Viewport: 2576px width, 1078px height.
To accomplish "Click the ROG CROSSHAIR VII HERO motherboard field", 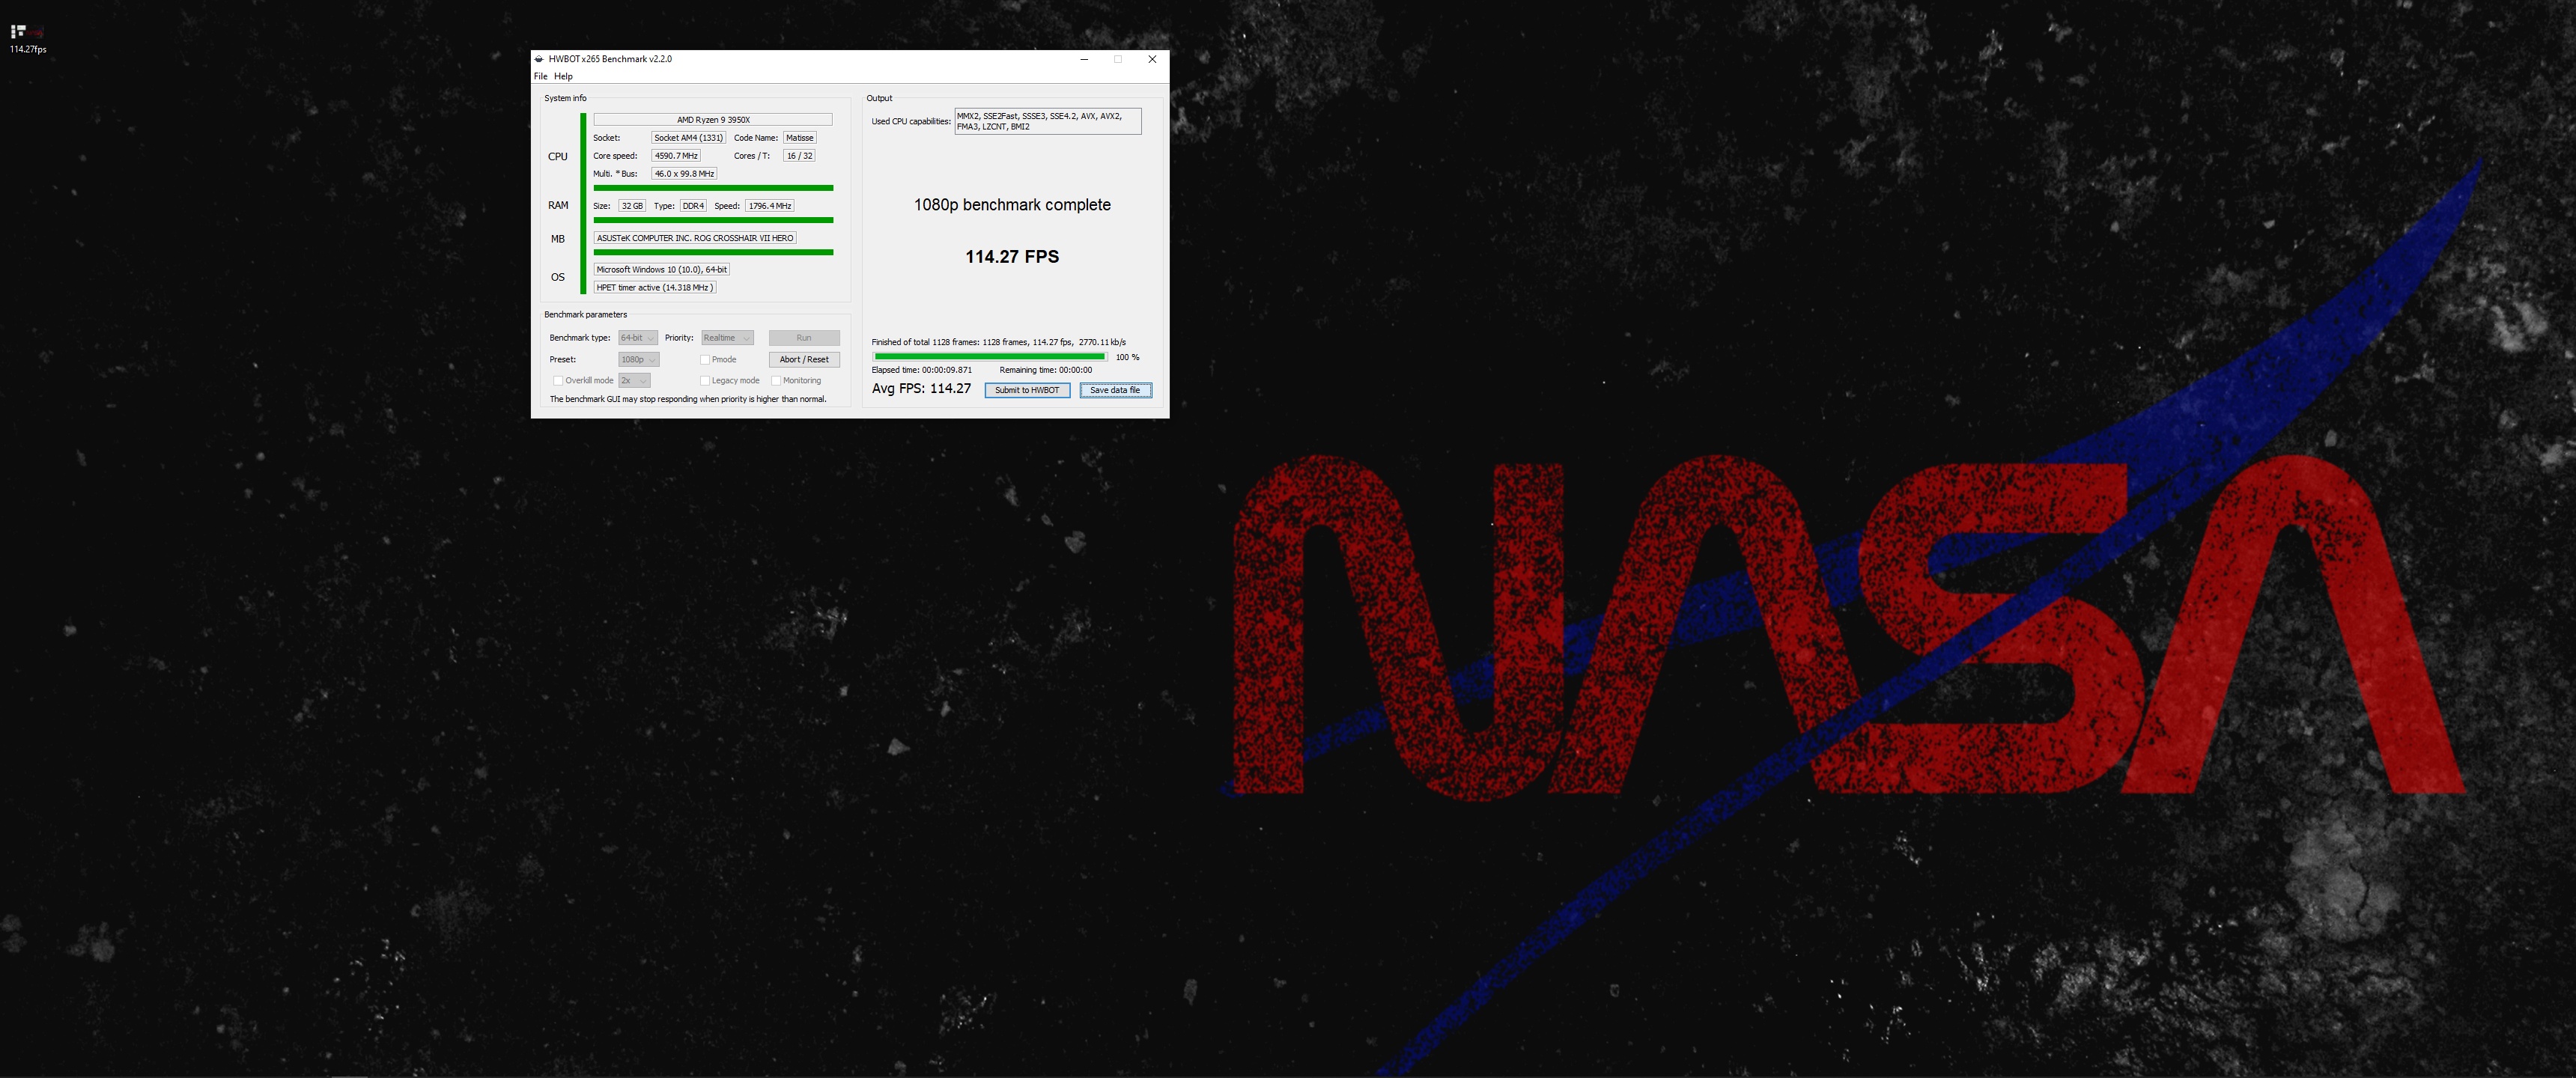I will point(695,238).
